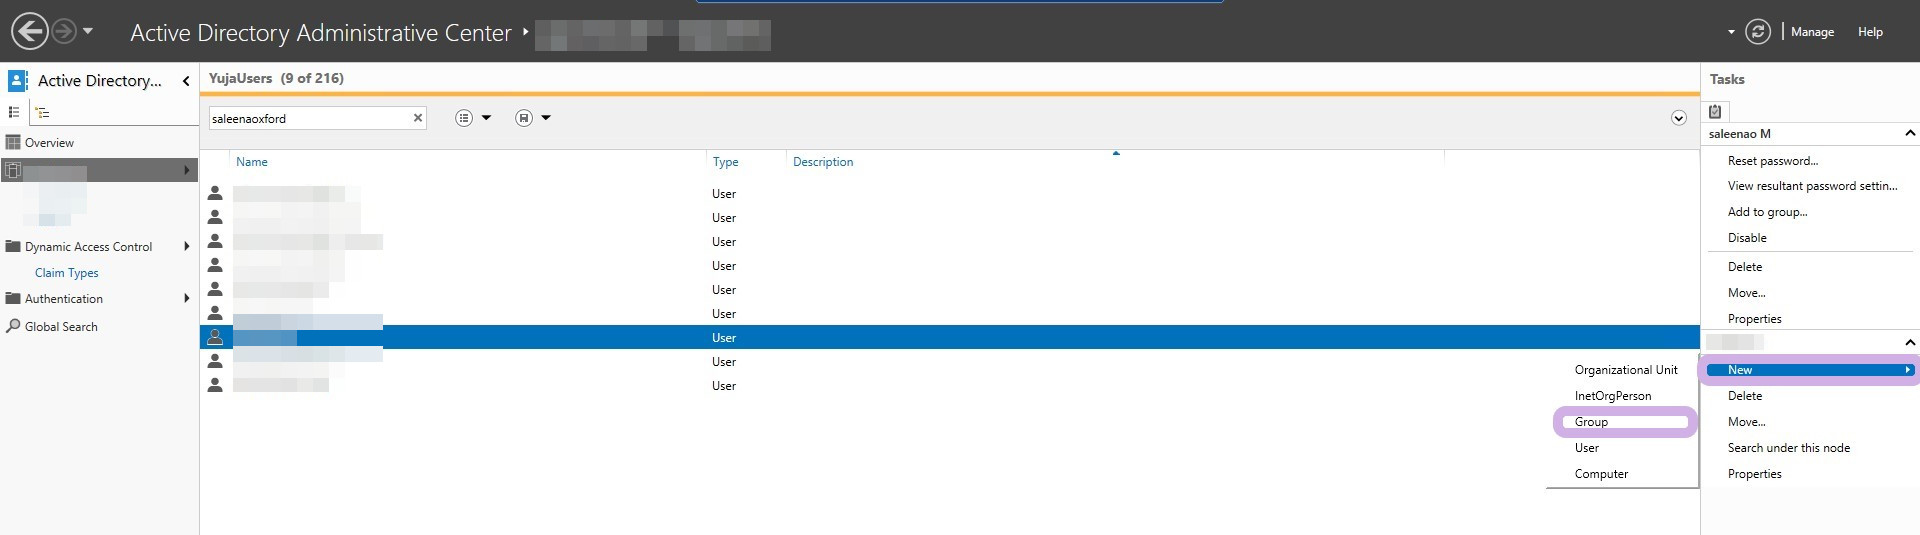Screen dimensions: 1920x535
Task: Choose Organizational Unit from New submenu
Action: pos(1626,370)
